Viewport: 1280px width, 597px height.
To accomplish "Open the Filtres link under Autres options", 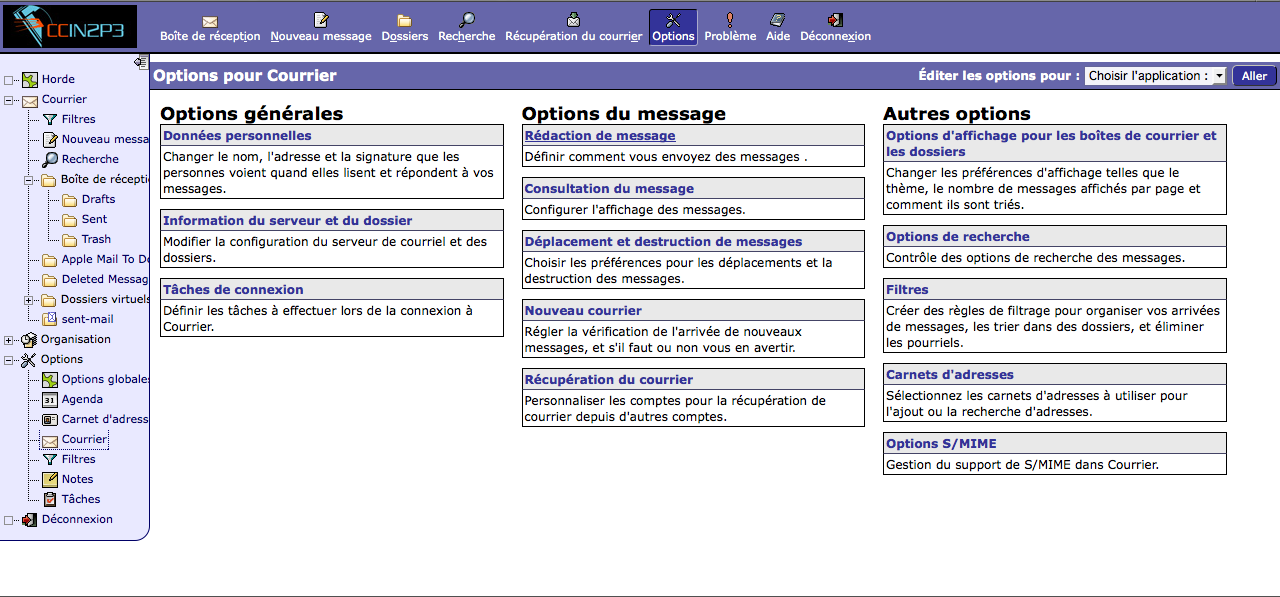I will 907,290.
